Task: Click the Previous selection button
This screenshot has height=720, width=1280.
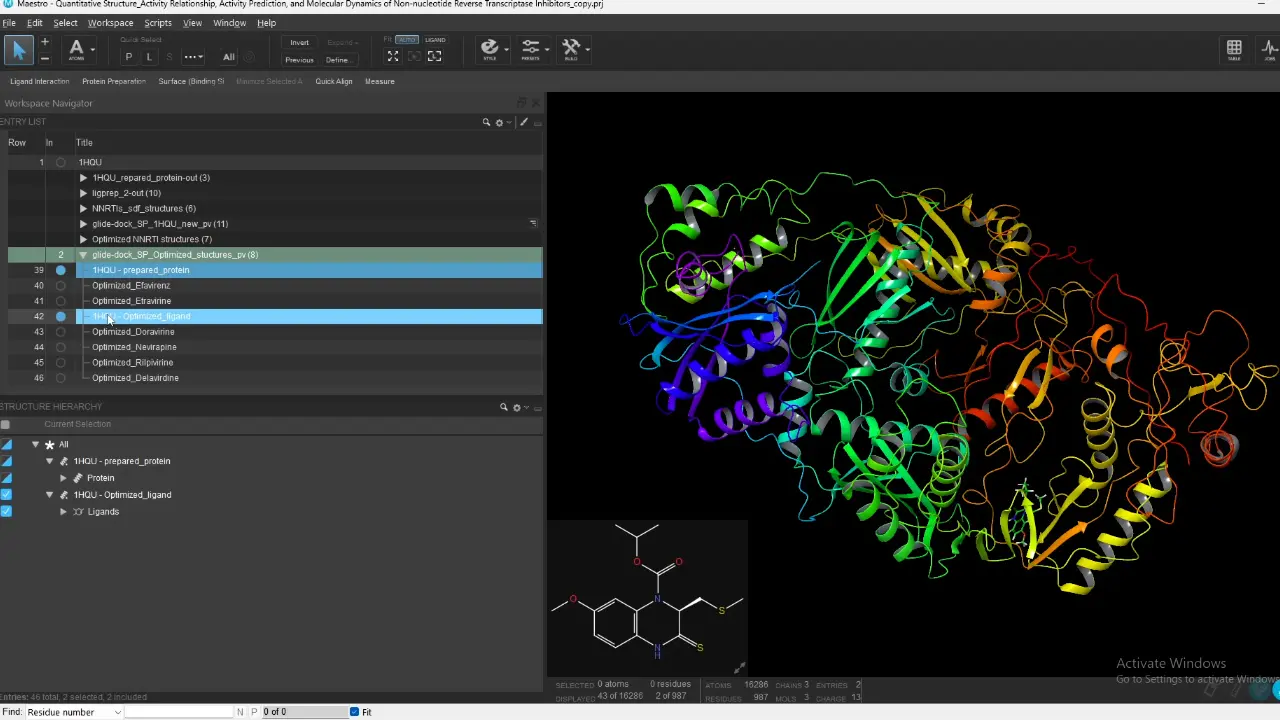Action: (x=300, y=60)
